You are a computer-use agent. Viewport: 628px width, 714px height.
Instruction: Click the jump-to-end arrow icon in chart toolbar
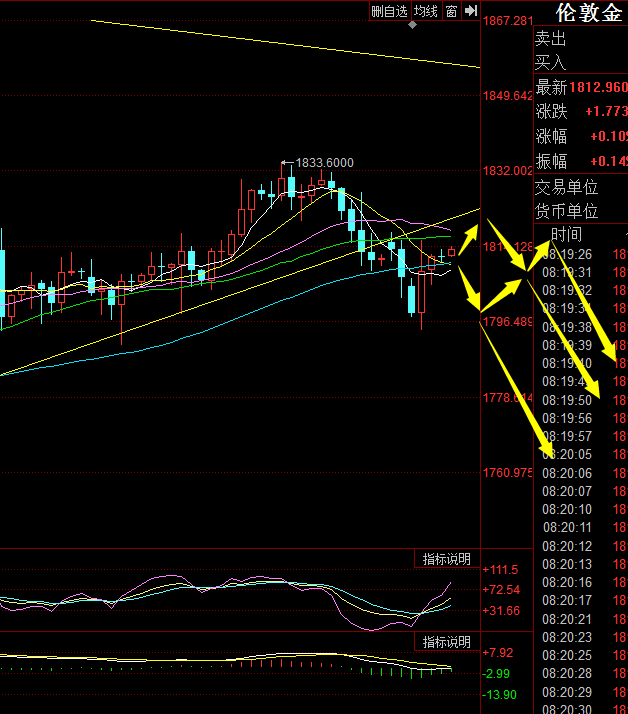tap(470, 11)
